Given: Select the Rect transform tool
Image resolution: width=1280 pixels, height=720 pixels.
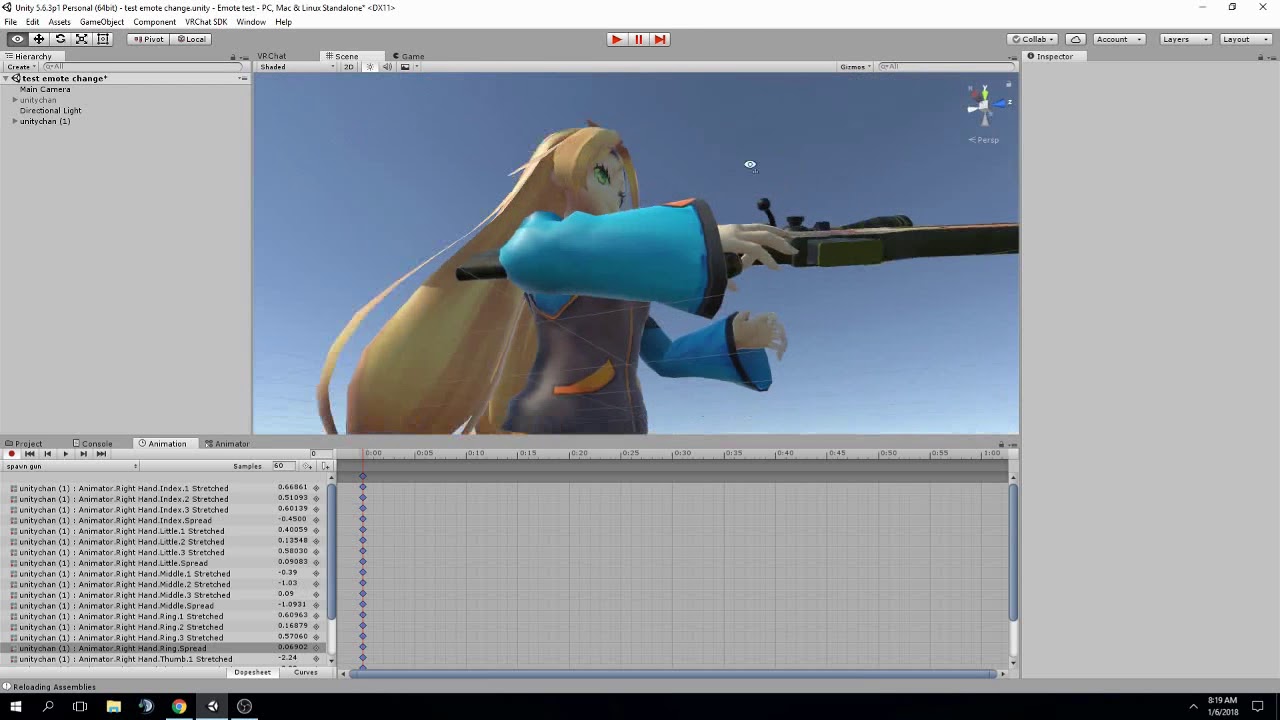Looking at the screenshot, I should point(102,39).
